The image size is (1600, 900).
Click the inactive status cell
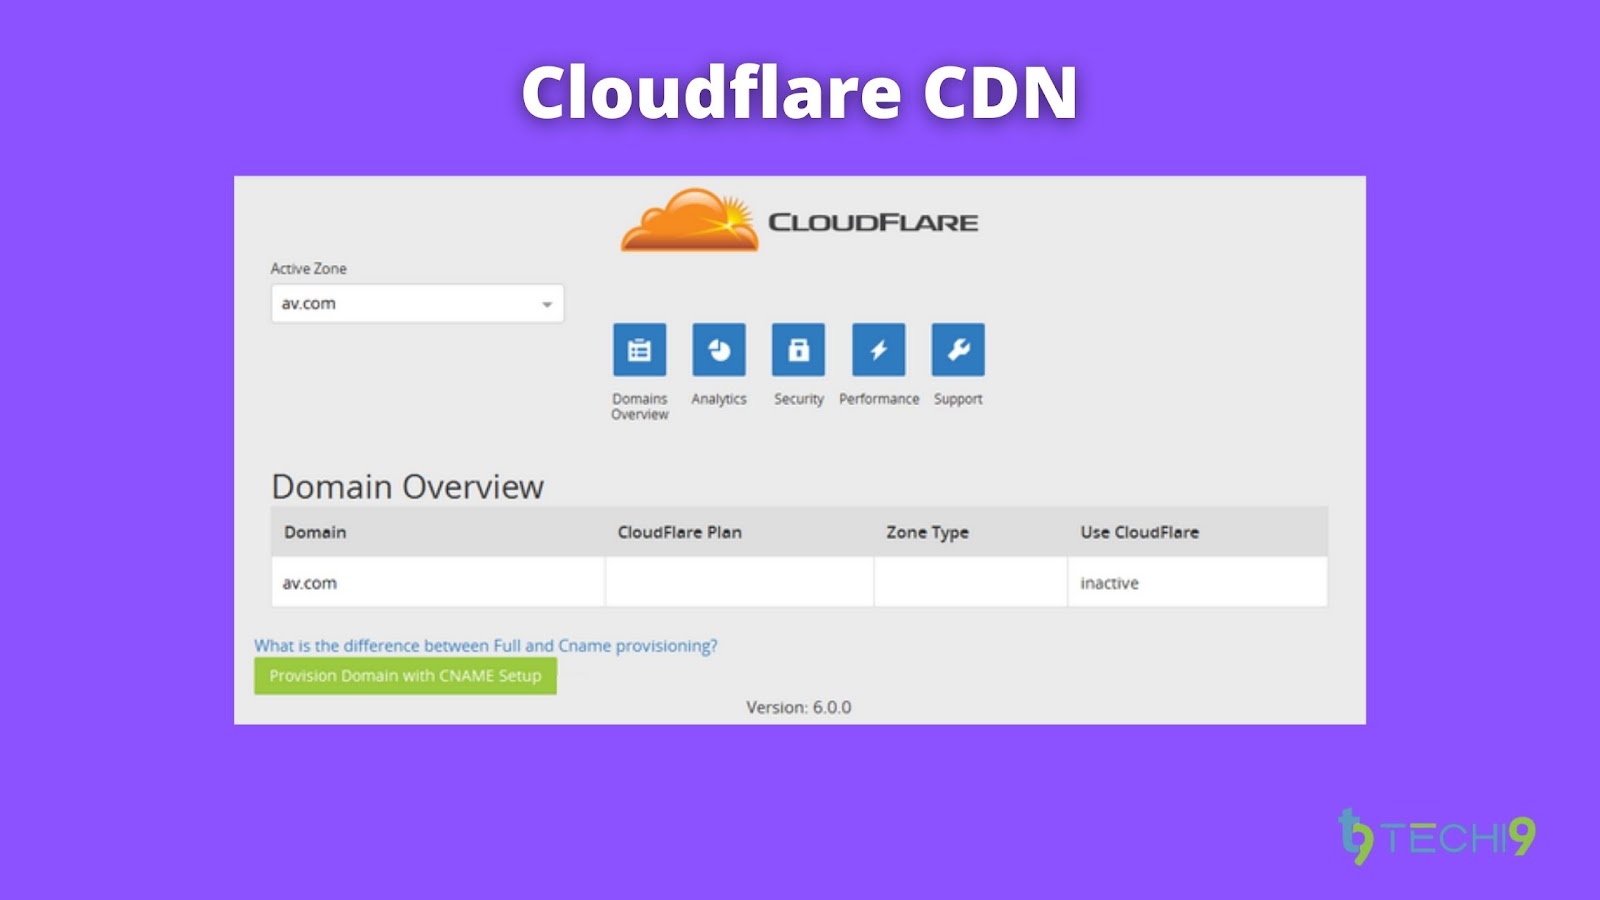(x=1197, y=582)
